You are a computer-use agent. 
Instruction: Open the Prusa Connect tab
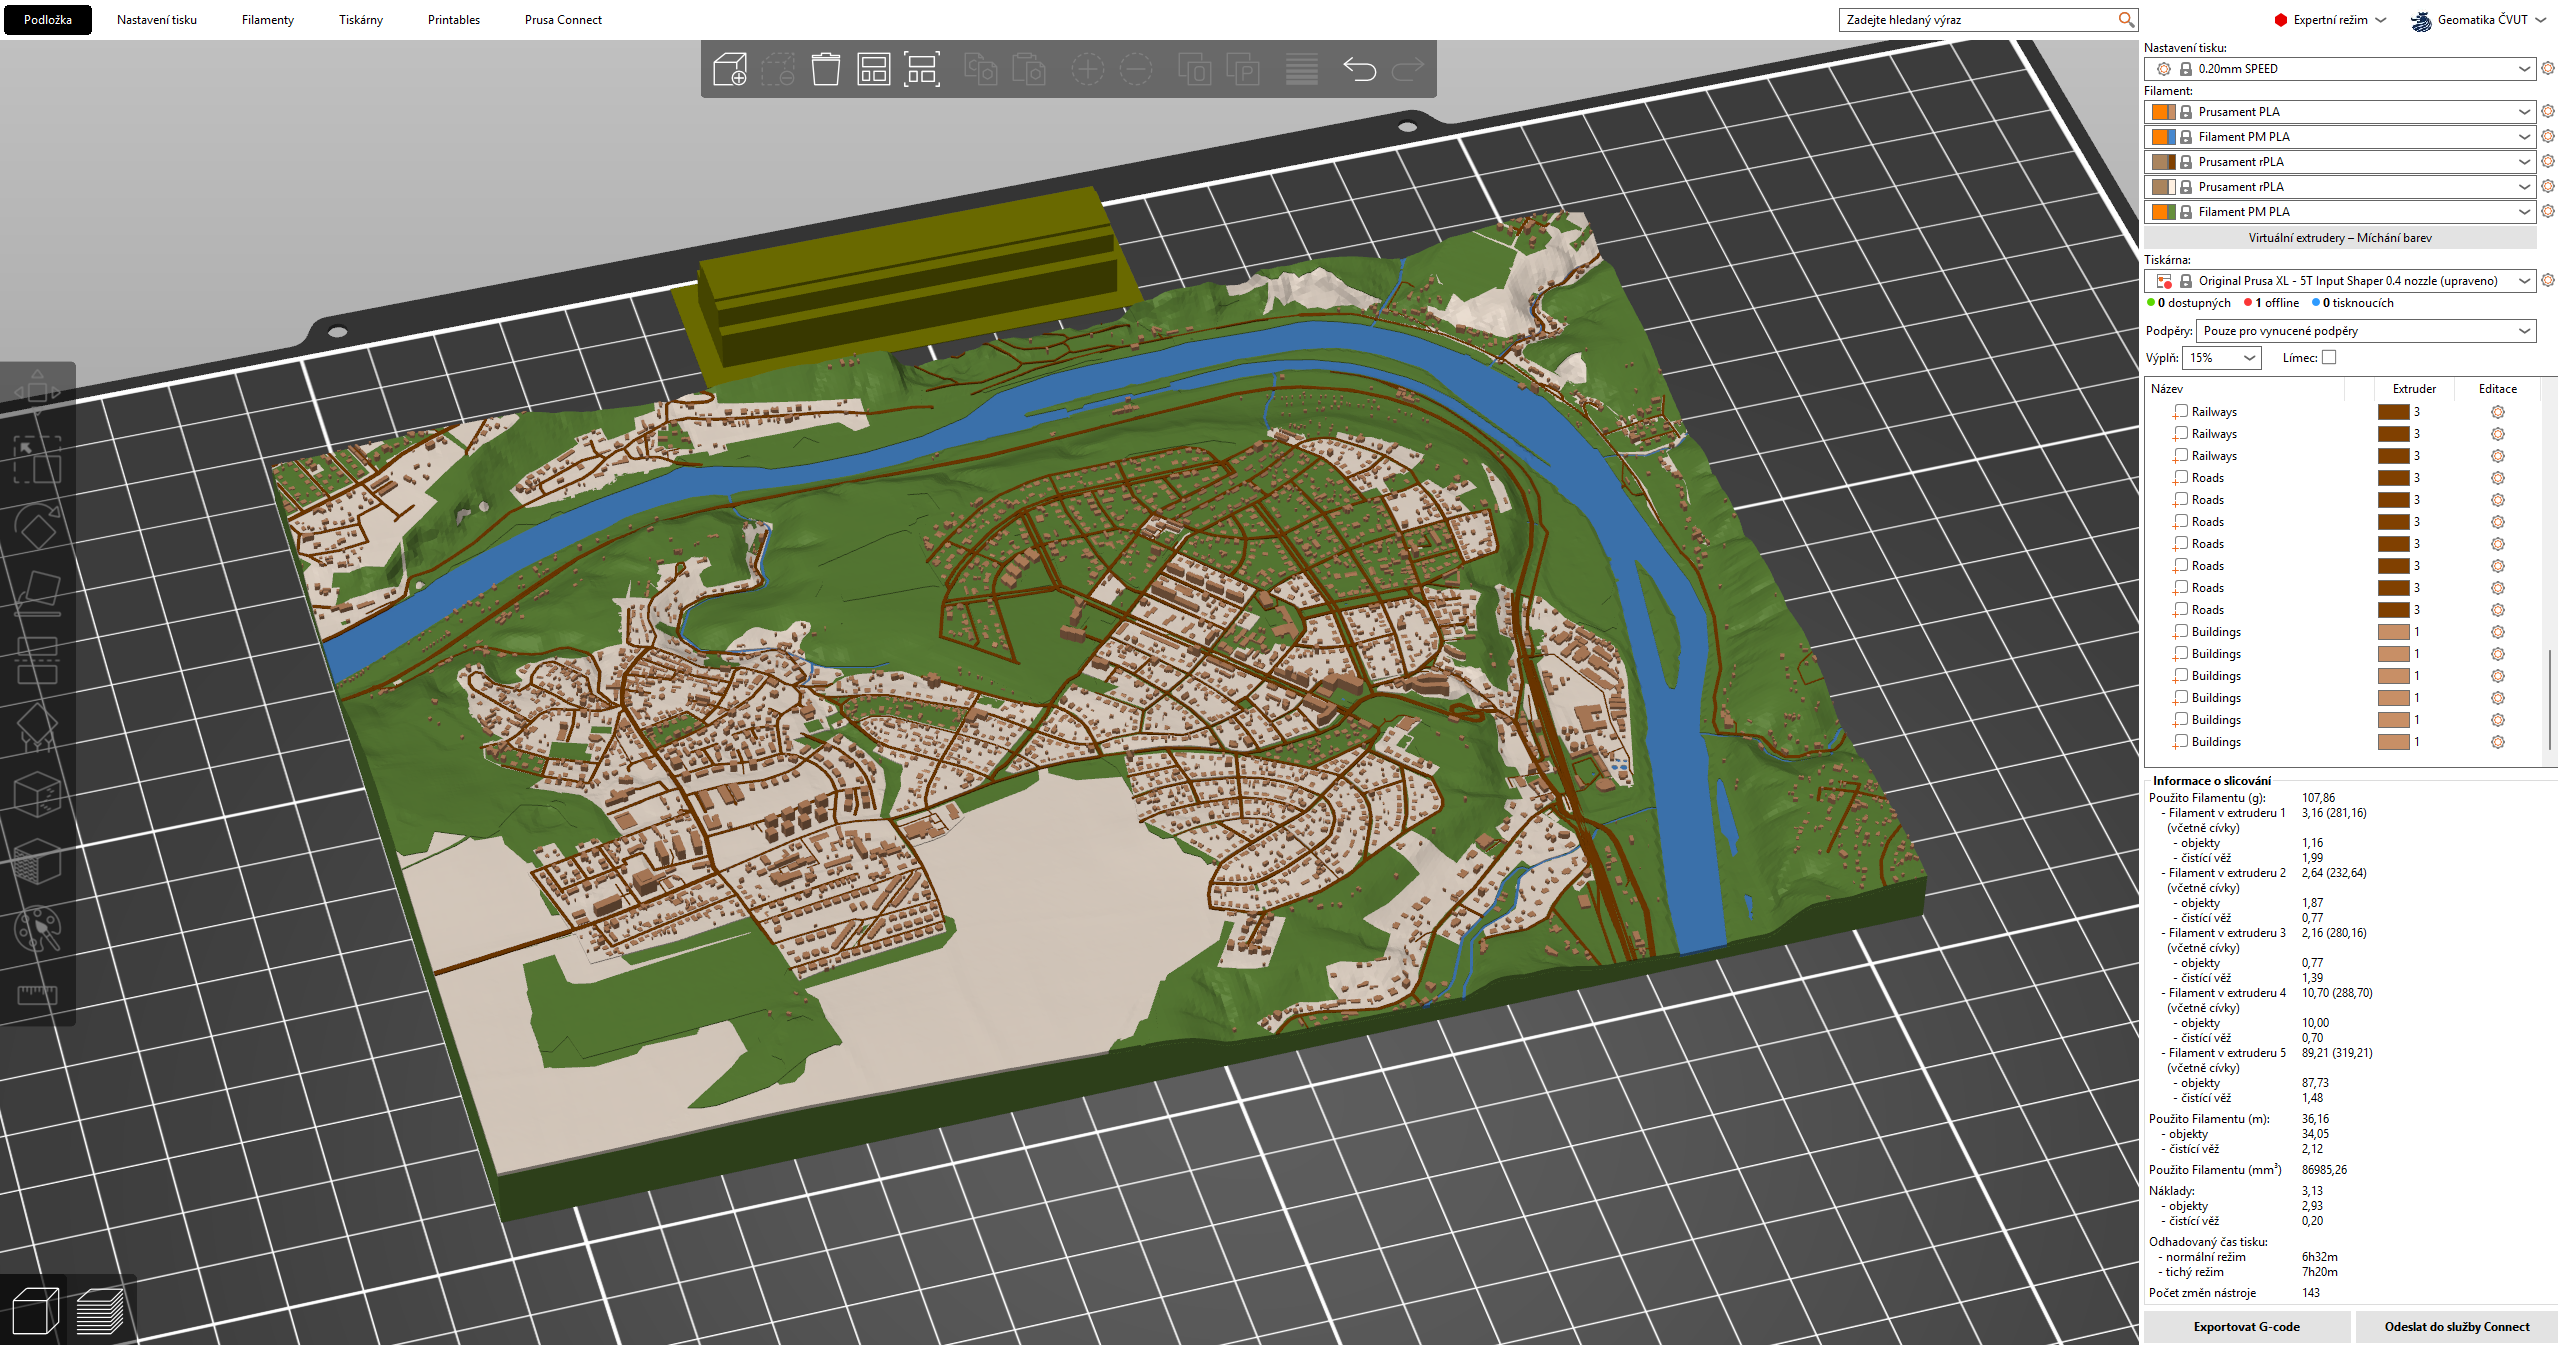563,20
